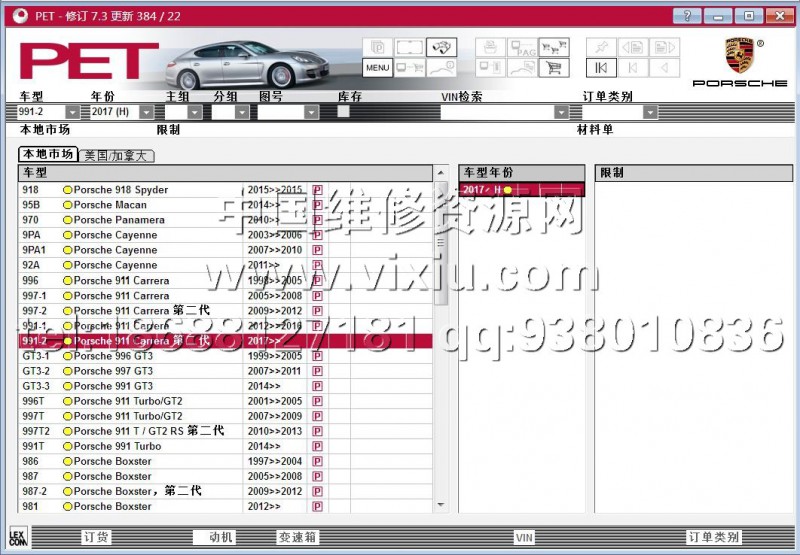Image resolution: width=800 pixels, height=555 pixels.
Task: Select the 918 Porsche 918 Spyder row
Action: (x=225, y=190)
